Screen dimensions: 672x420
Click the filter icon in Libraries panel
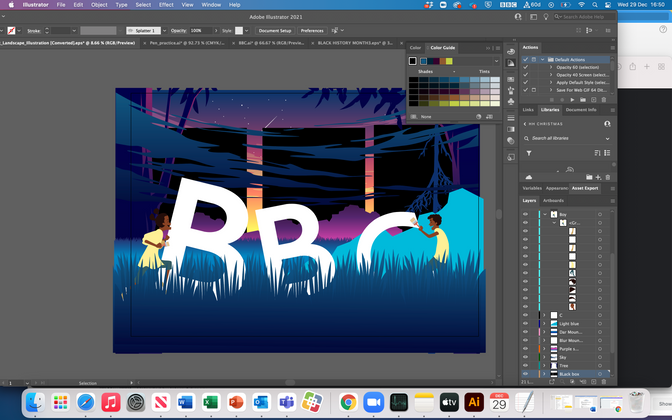click(529, 154)
